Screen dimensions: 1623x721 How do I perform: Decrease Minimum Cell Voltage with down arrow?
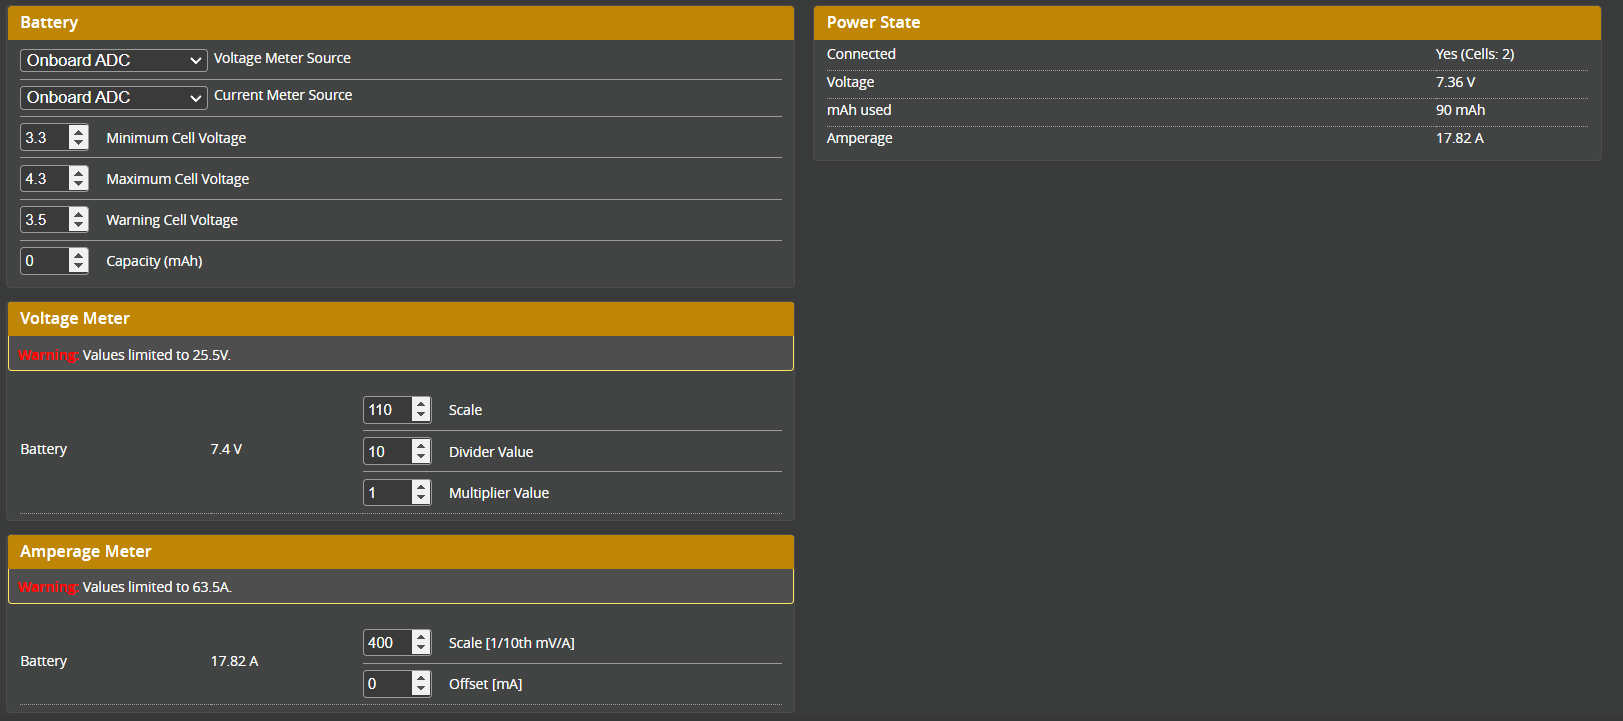coord(78,144)
